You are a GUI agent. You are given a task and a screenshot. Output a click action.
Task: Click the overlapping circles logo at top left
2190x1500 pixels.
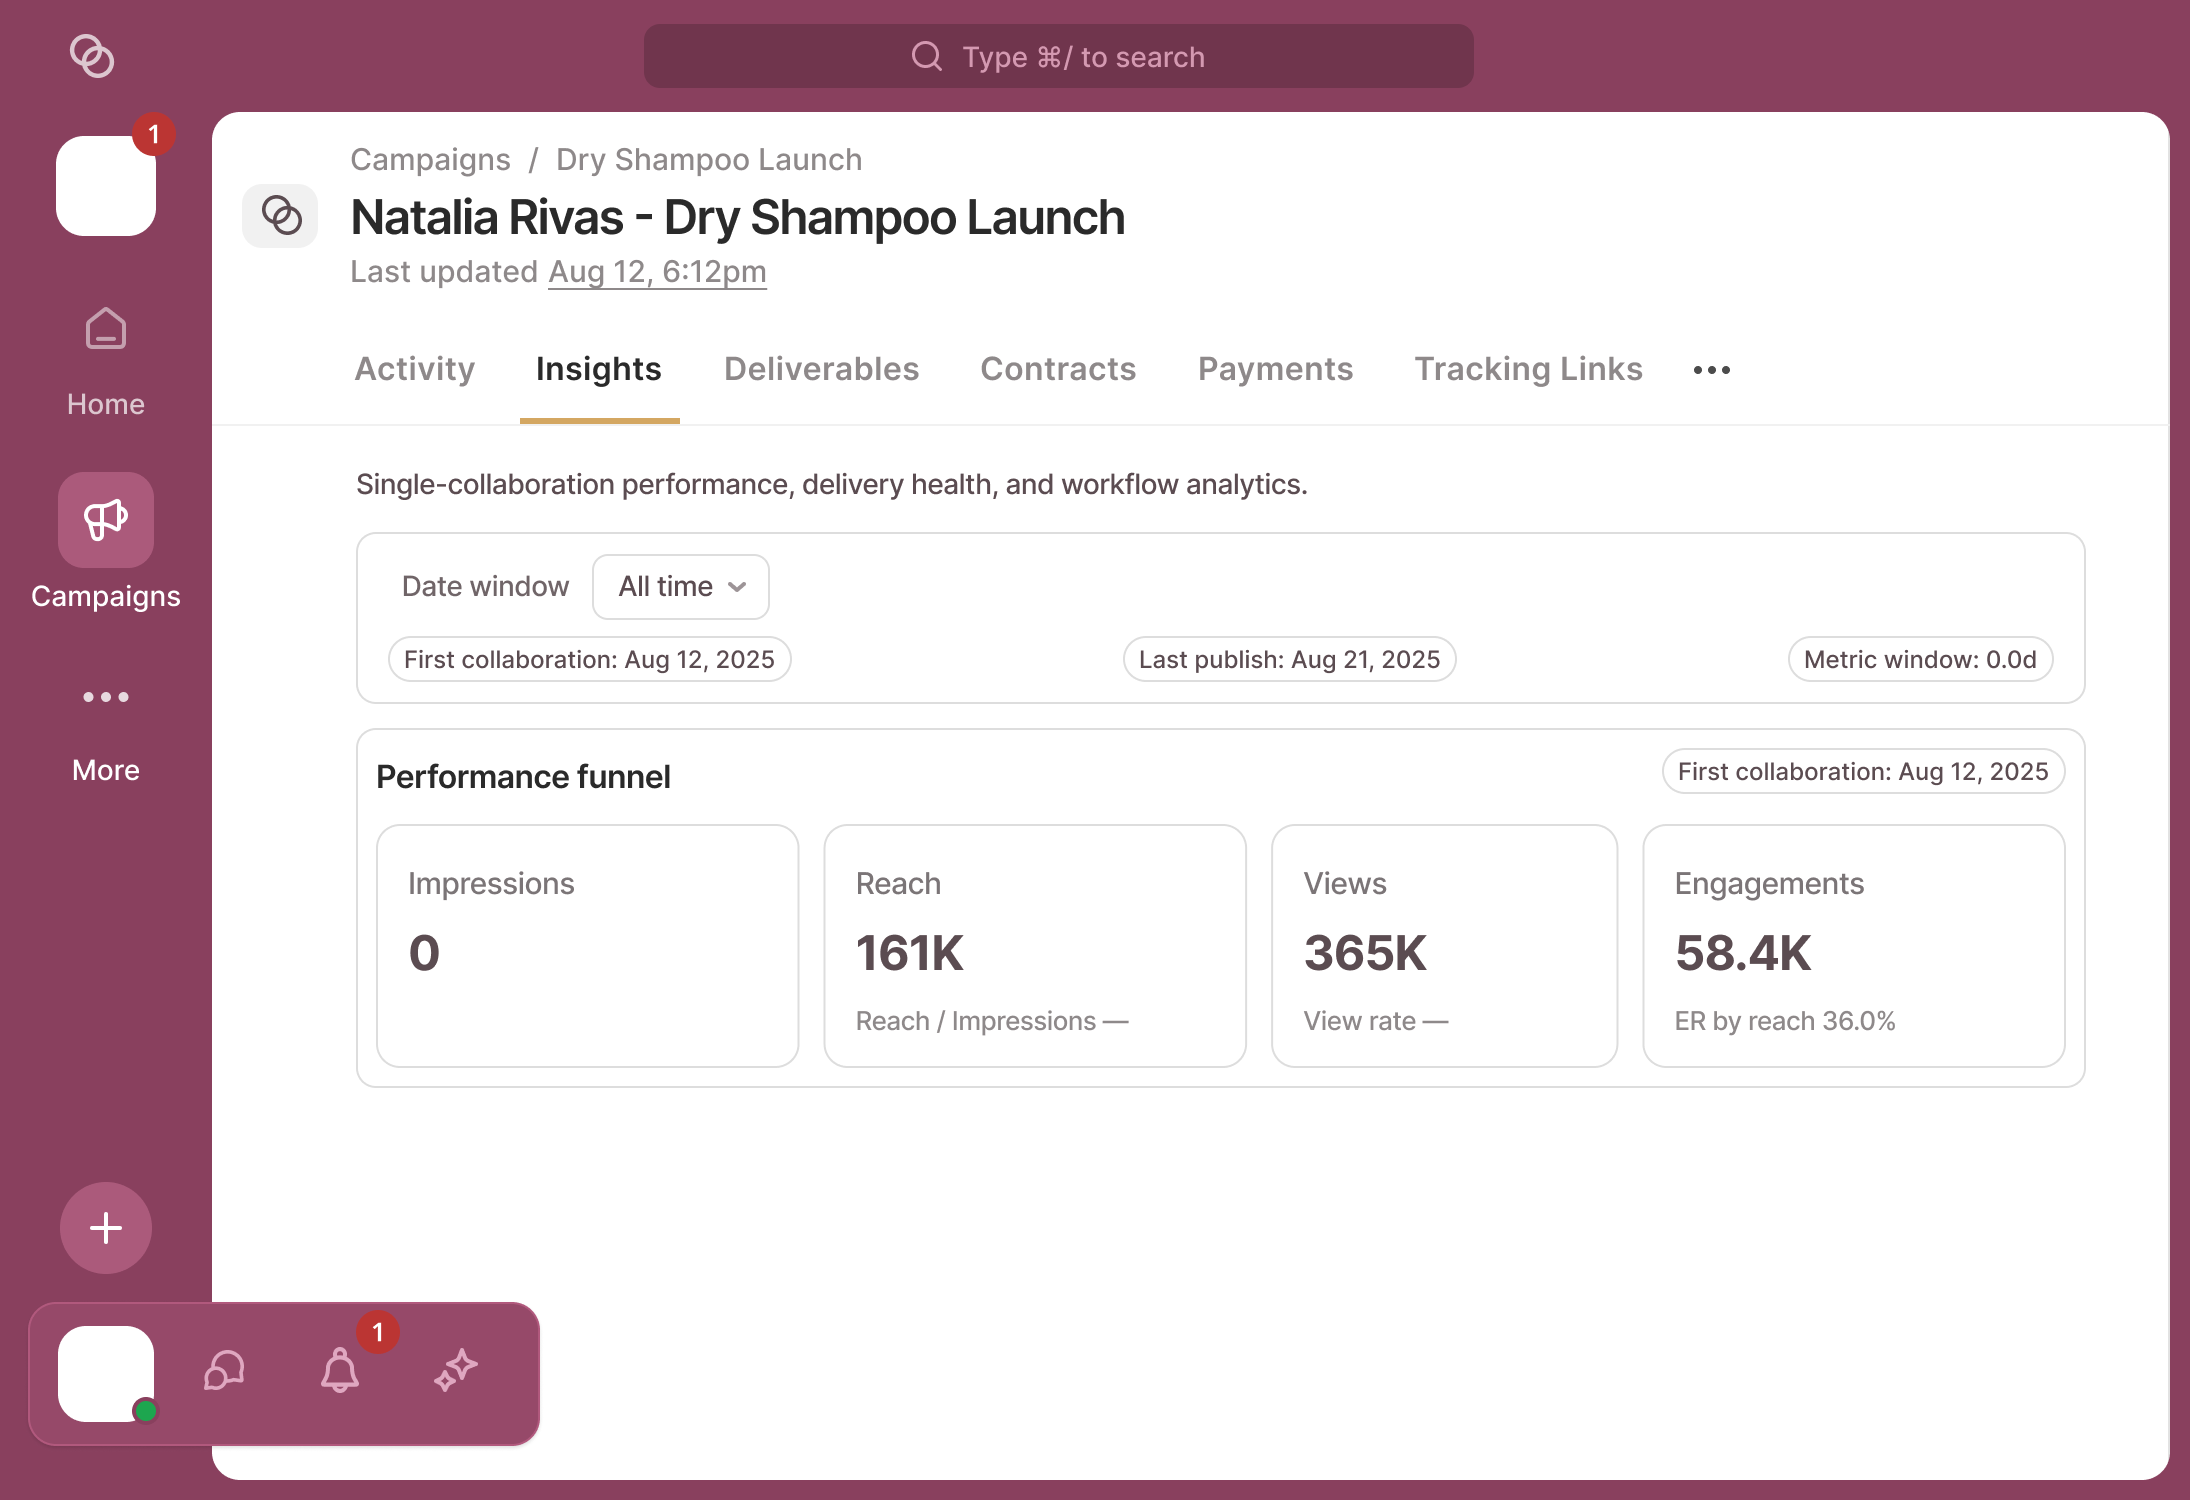pos(93,57)
